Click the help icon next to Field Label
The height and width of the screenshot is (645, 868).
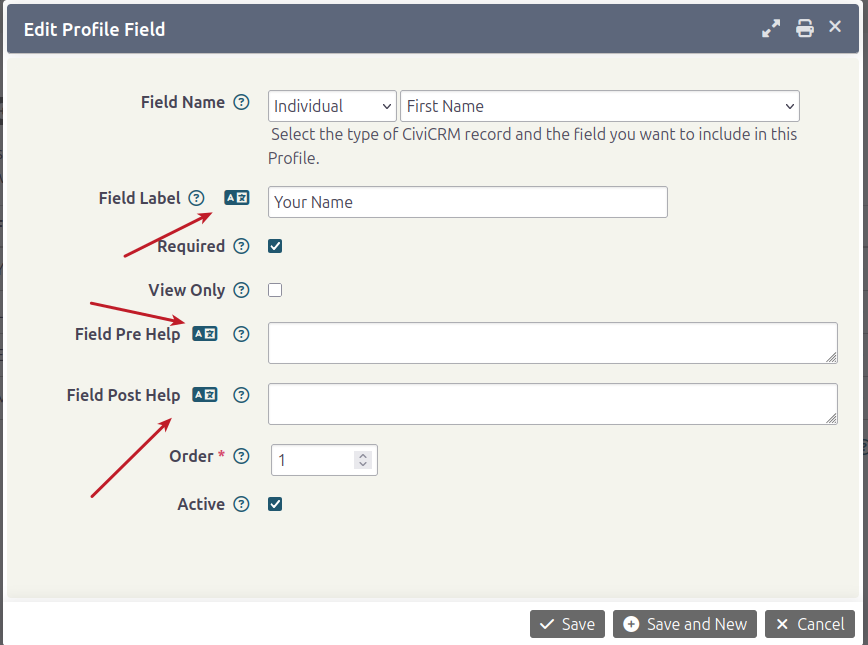point(196,198)
